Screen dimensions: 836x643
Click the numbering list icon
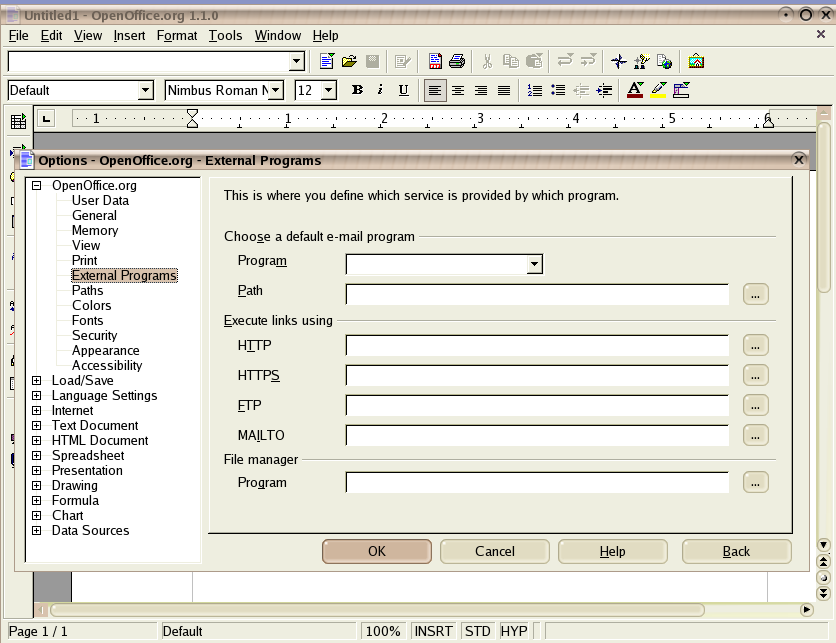coord(535,91)
